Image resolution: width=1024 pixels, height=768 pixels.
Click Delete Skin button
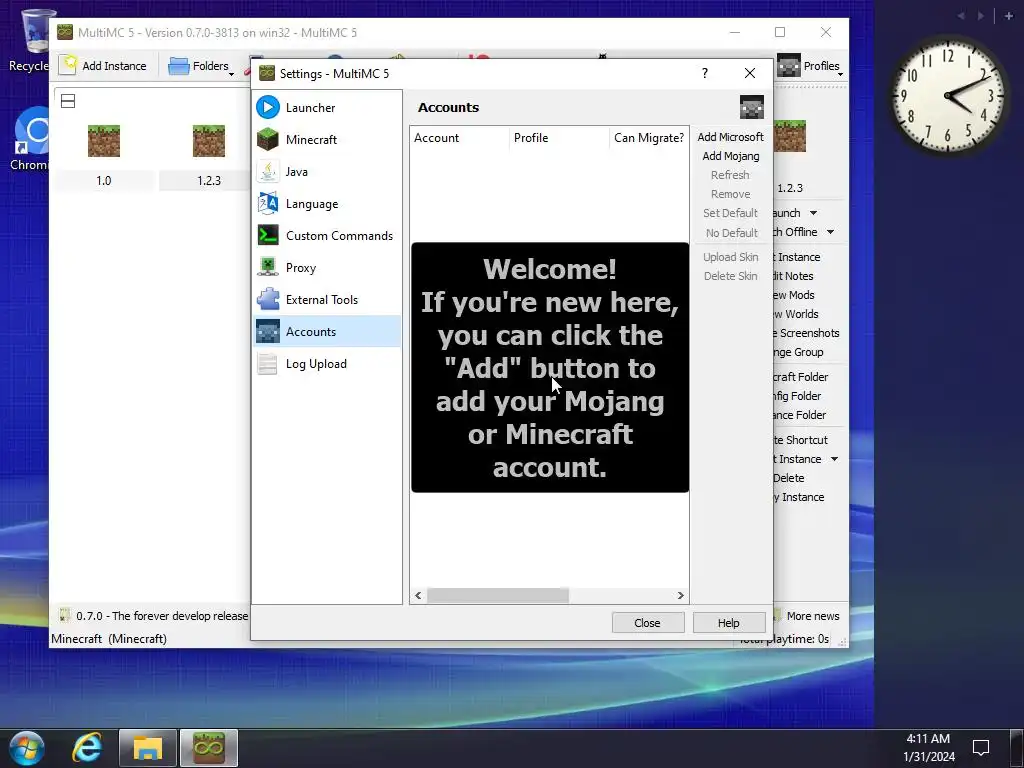[730, 276]
